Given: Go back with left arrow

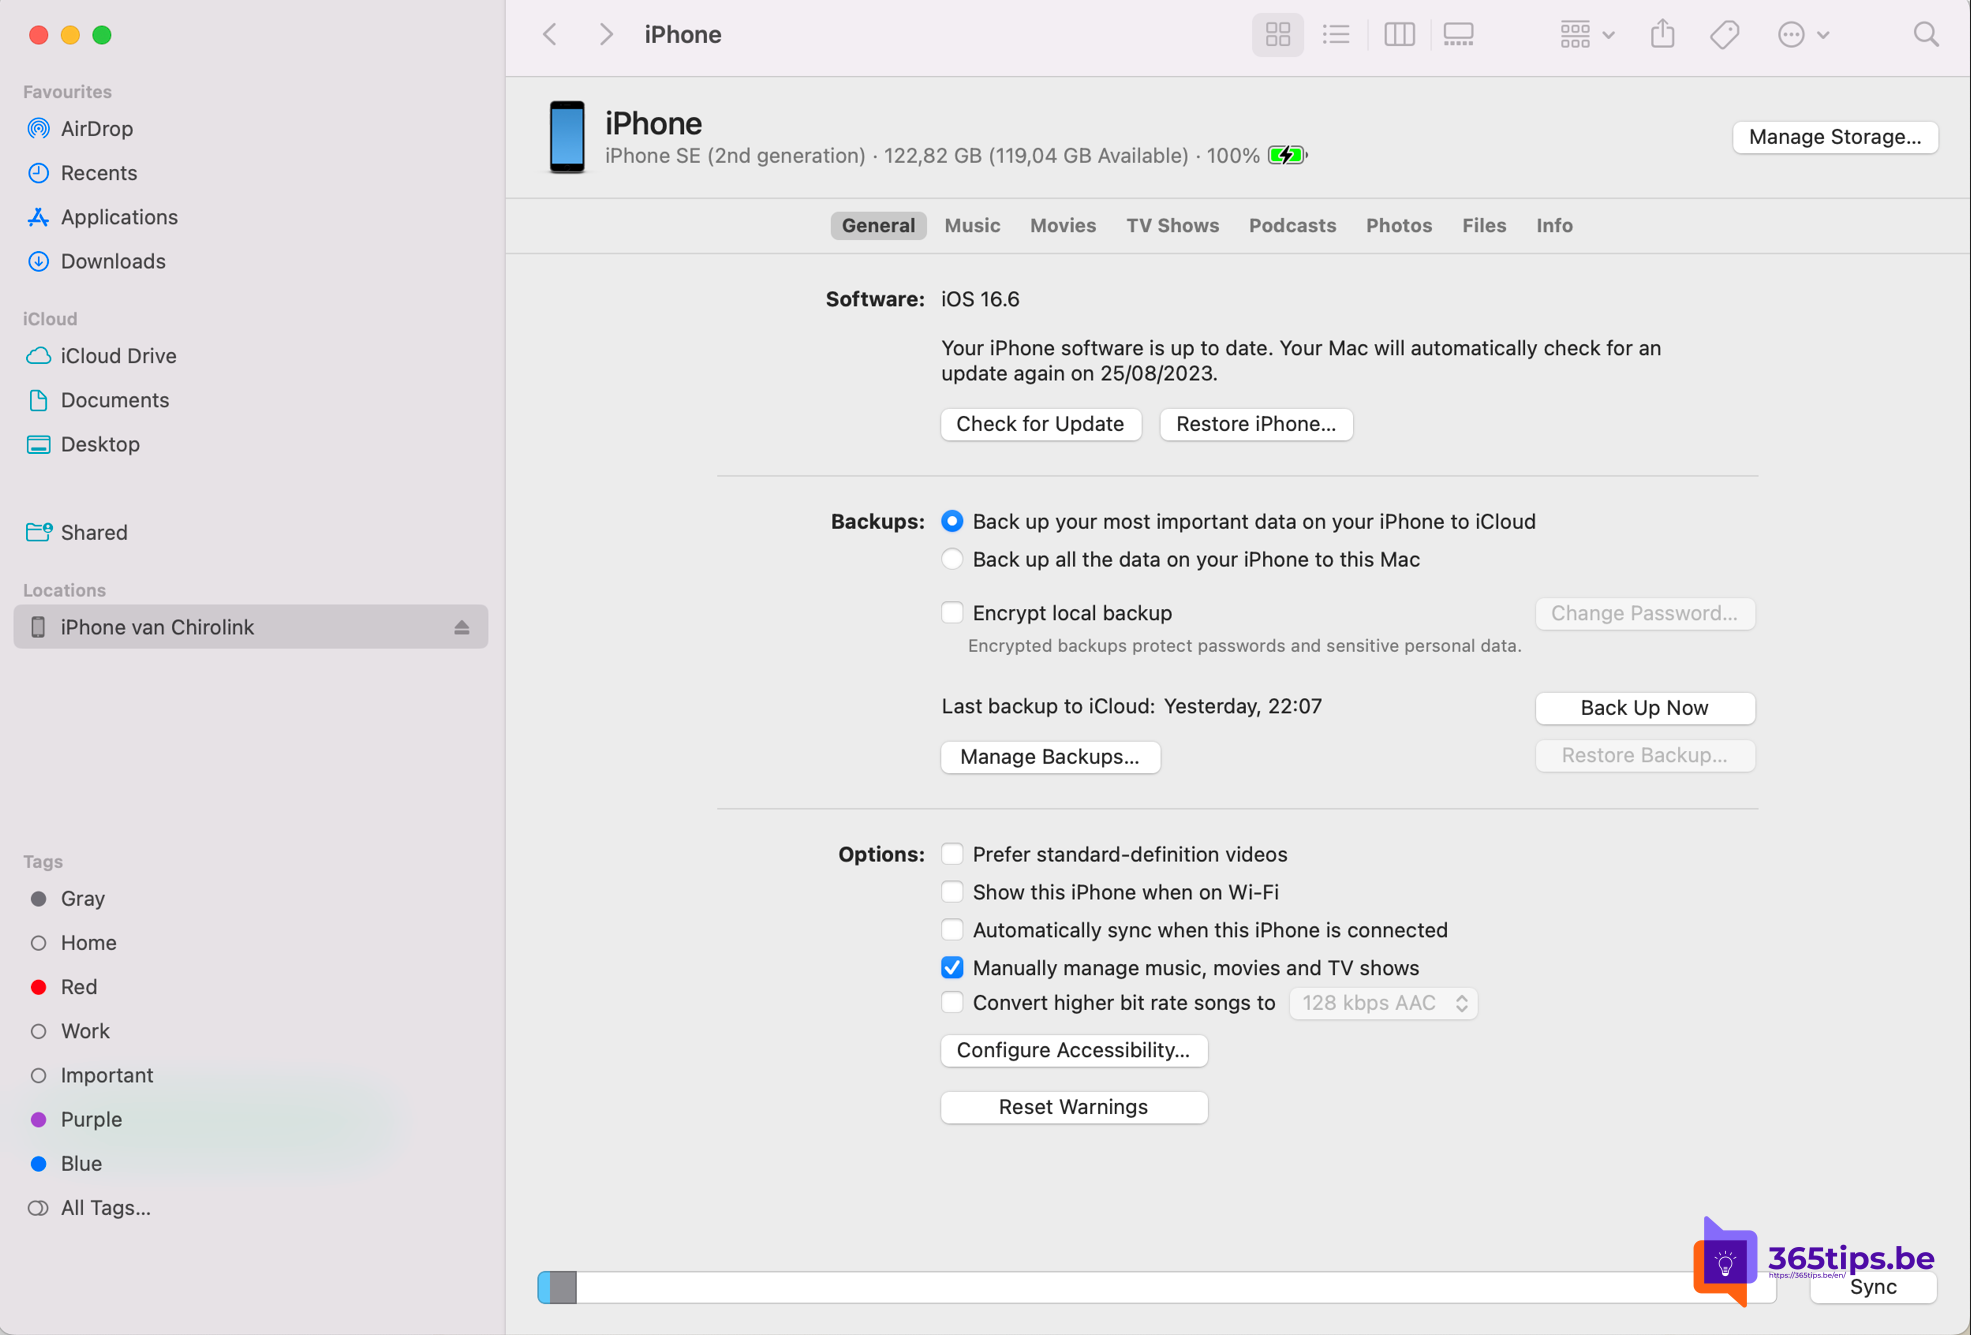Looking at the screenshot, I should [x=551, y=35].
